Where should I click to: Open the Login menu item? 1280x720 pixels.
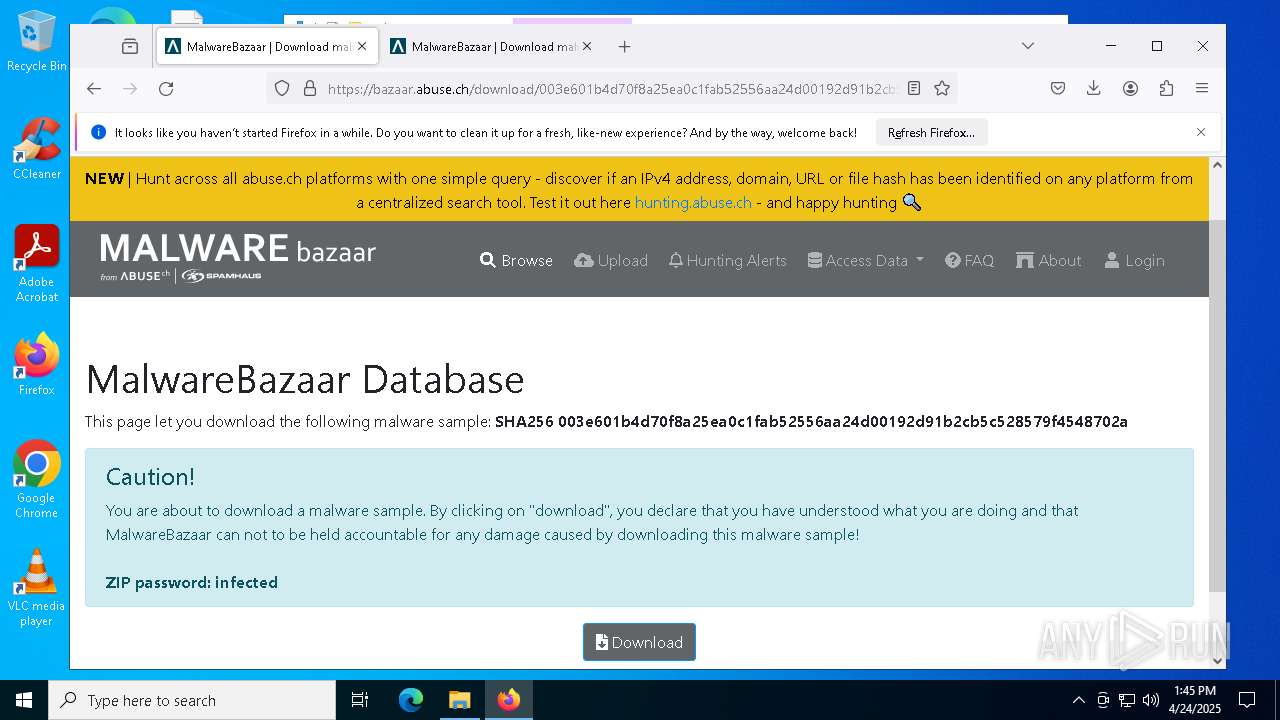pyautogui.click(x=1135, y=260)
